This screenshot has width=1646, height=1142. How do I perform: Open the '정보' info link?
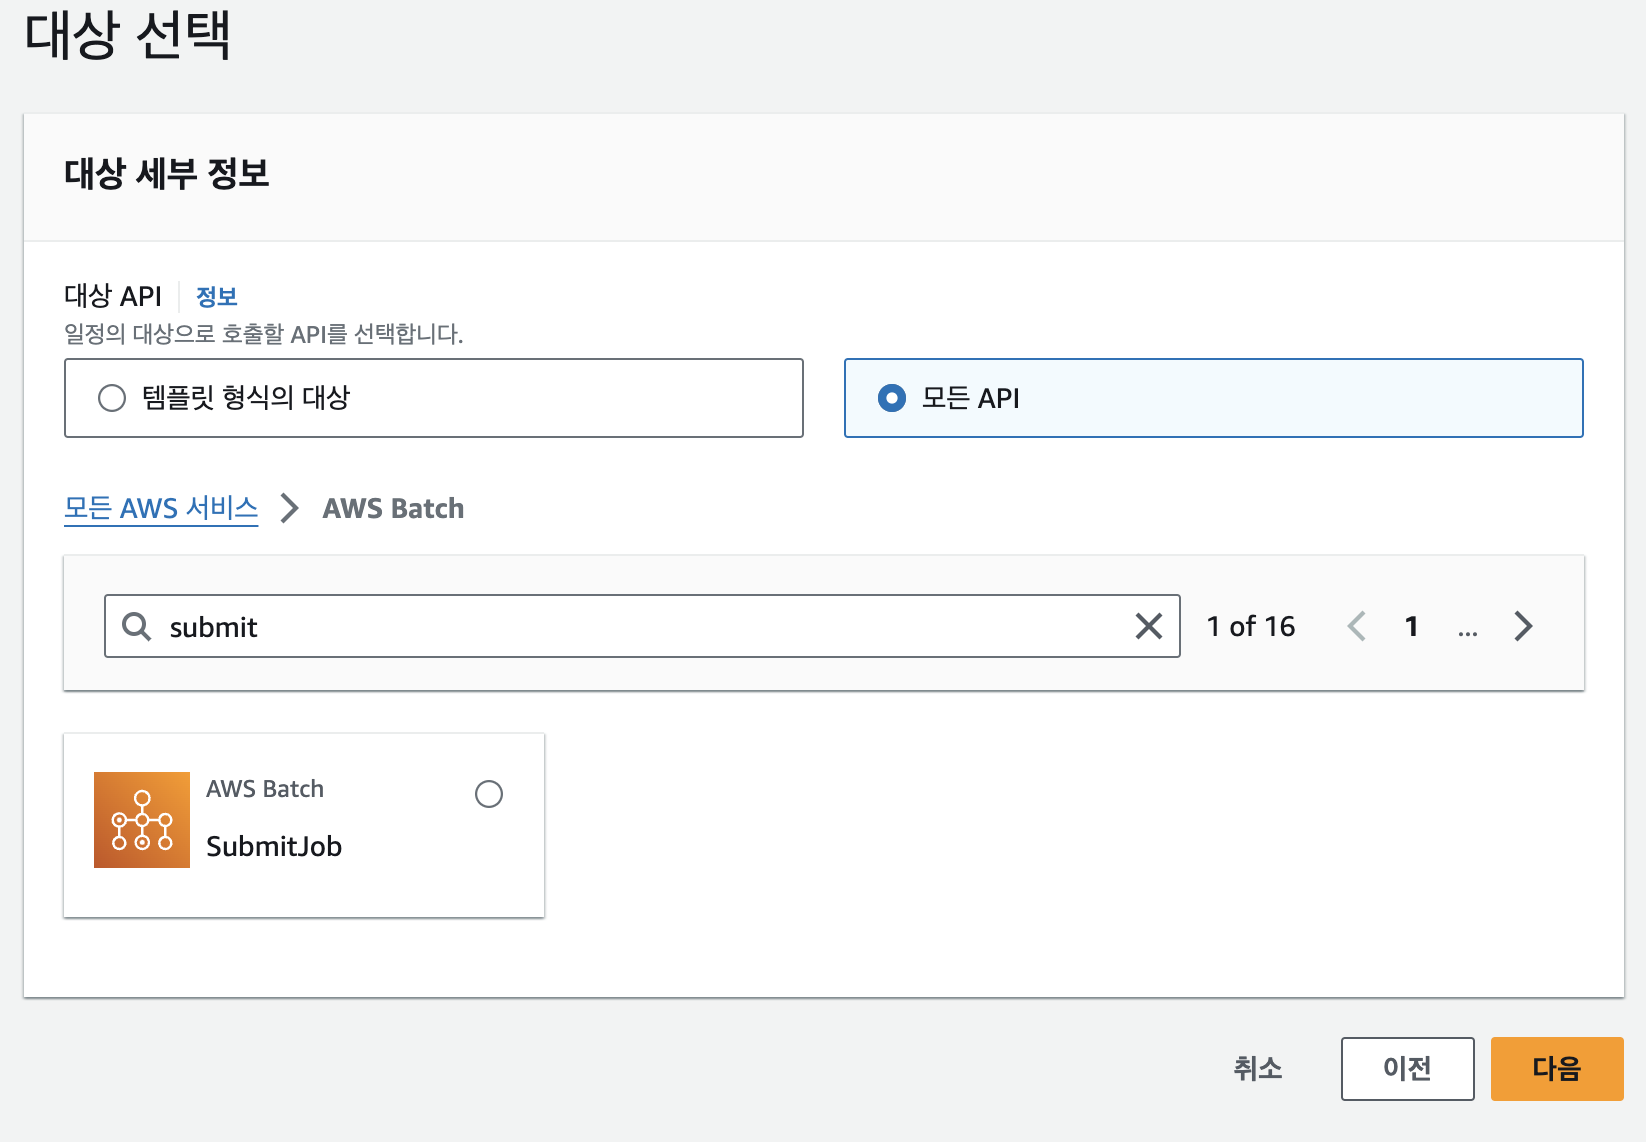click(x=216, y=296)
